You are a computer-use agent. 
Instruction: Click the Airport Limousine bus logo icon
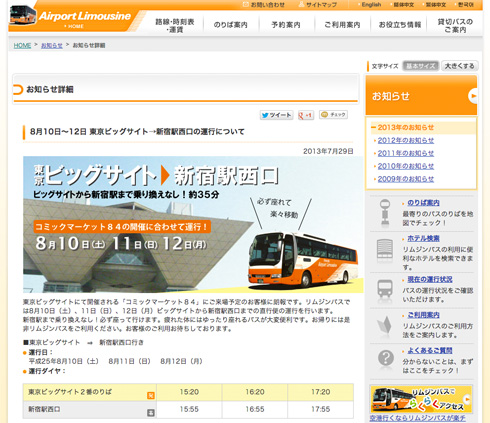pyautogui.click(x=23, y=15)
